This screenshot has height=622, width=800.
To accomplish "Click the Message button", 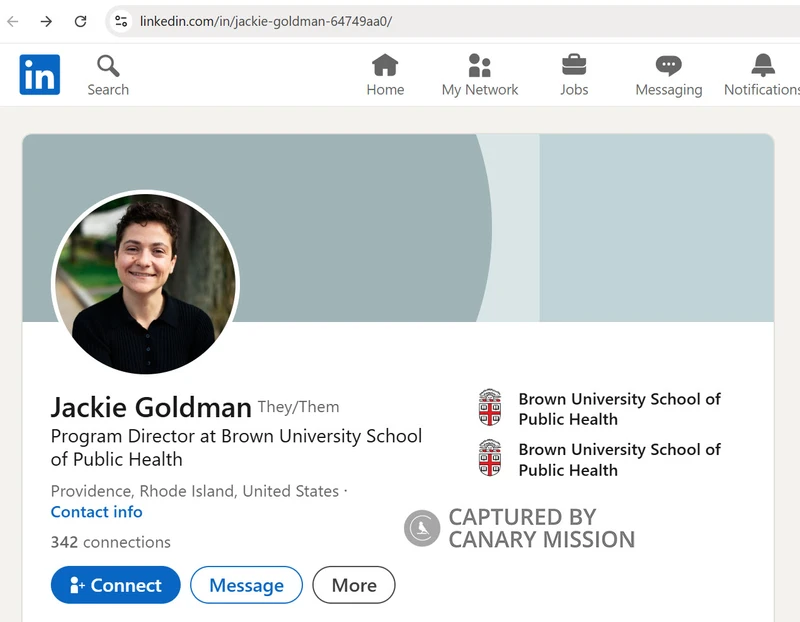I will point(246,585).
